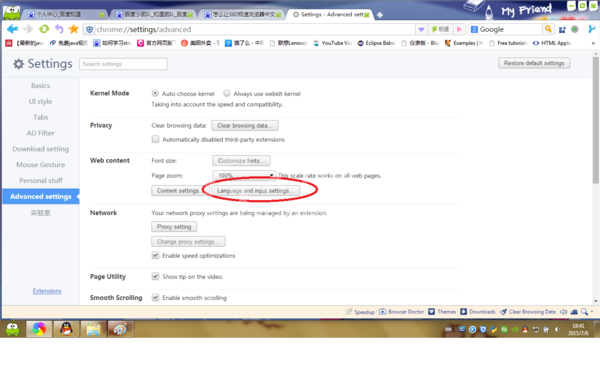Select Auto choose kernel radio

pos(155,93)
